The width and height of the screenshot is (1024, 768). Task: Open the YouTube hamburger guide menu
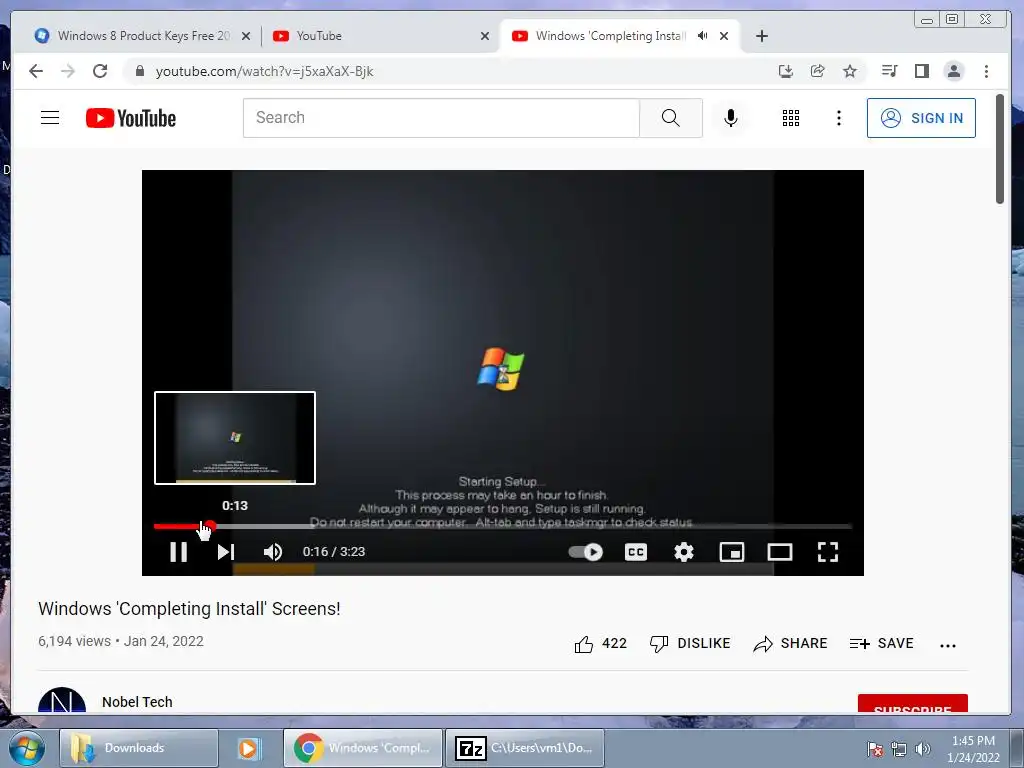[50, 118]
